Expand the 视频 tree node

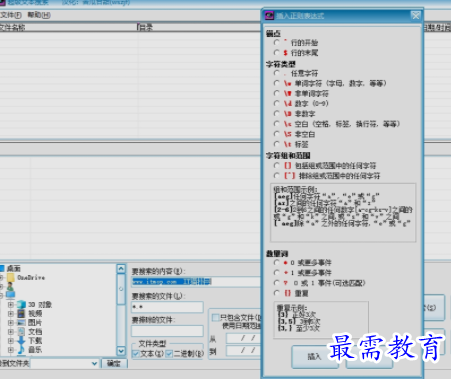[11, 314]
